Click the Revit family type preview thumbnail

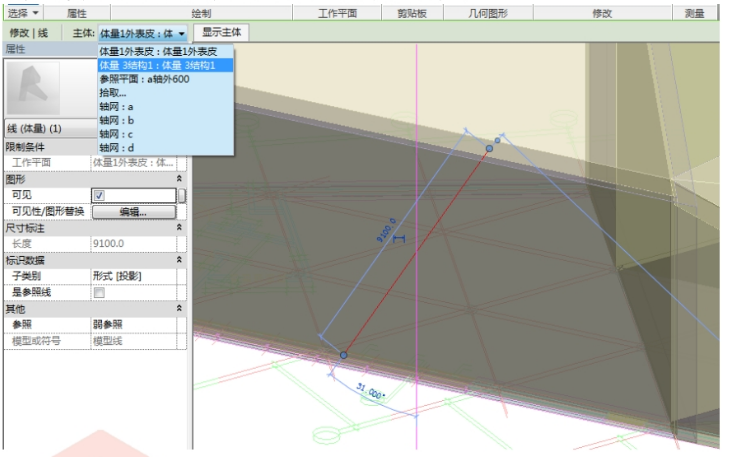click(x=33, y=88)
